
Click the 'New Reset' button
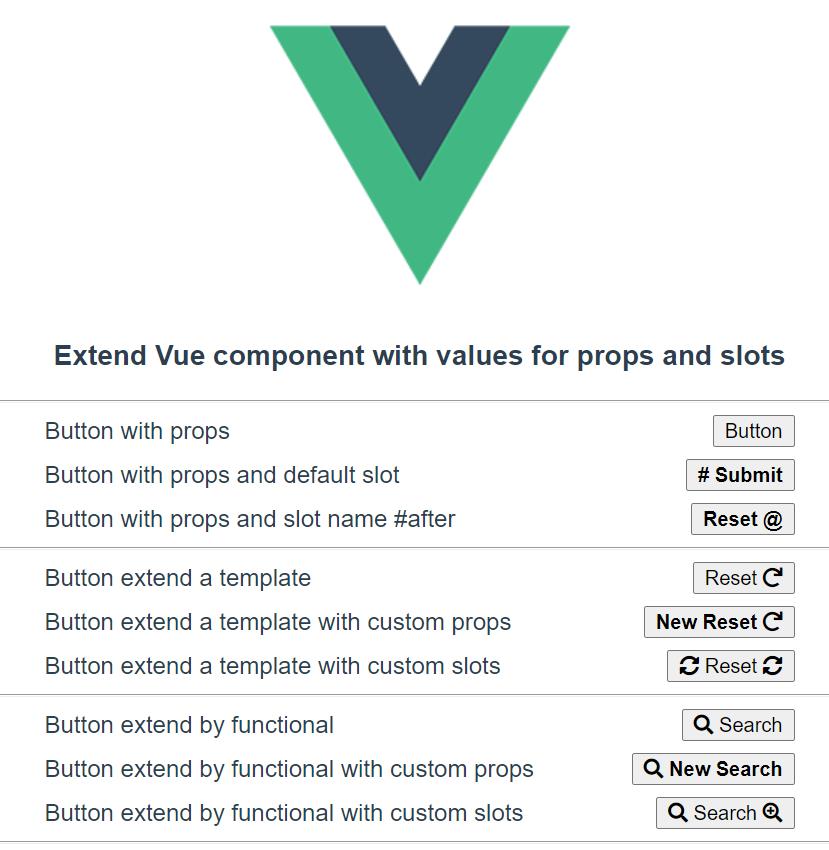(x=719, y=622)
